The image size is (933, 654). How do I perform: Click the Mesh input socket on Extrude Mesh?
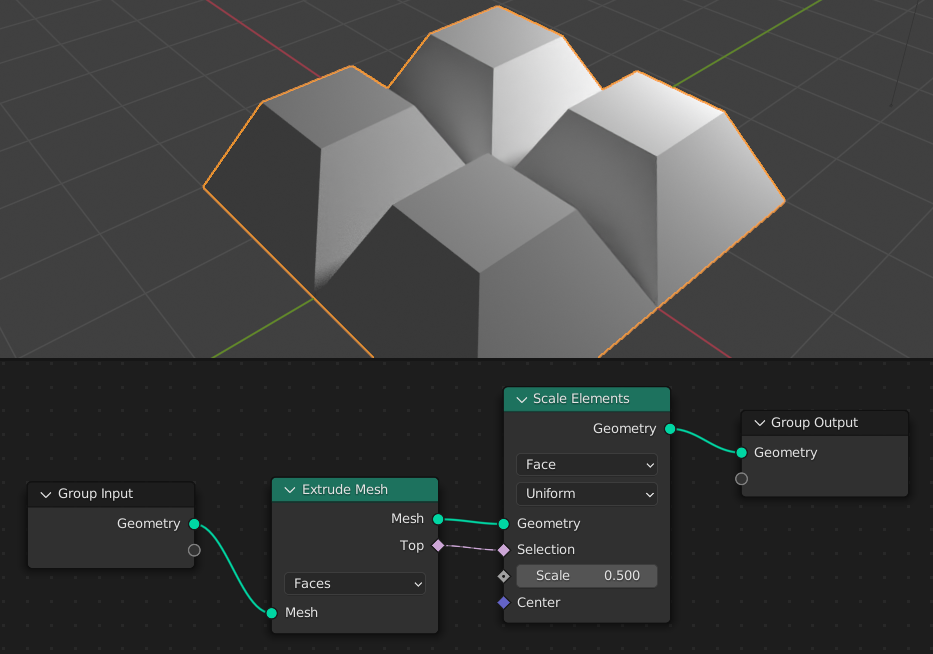click(272, 612)
